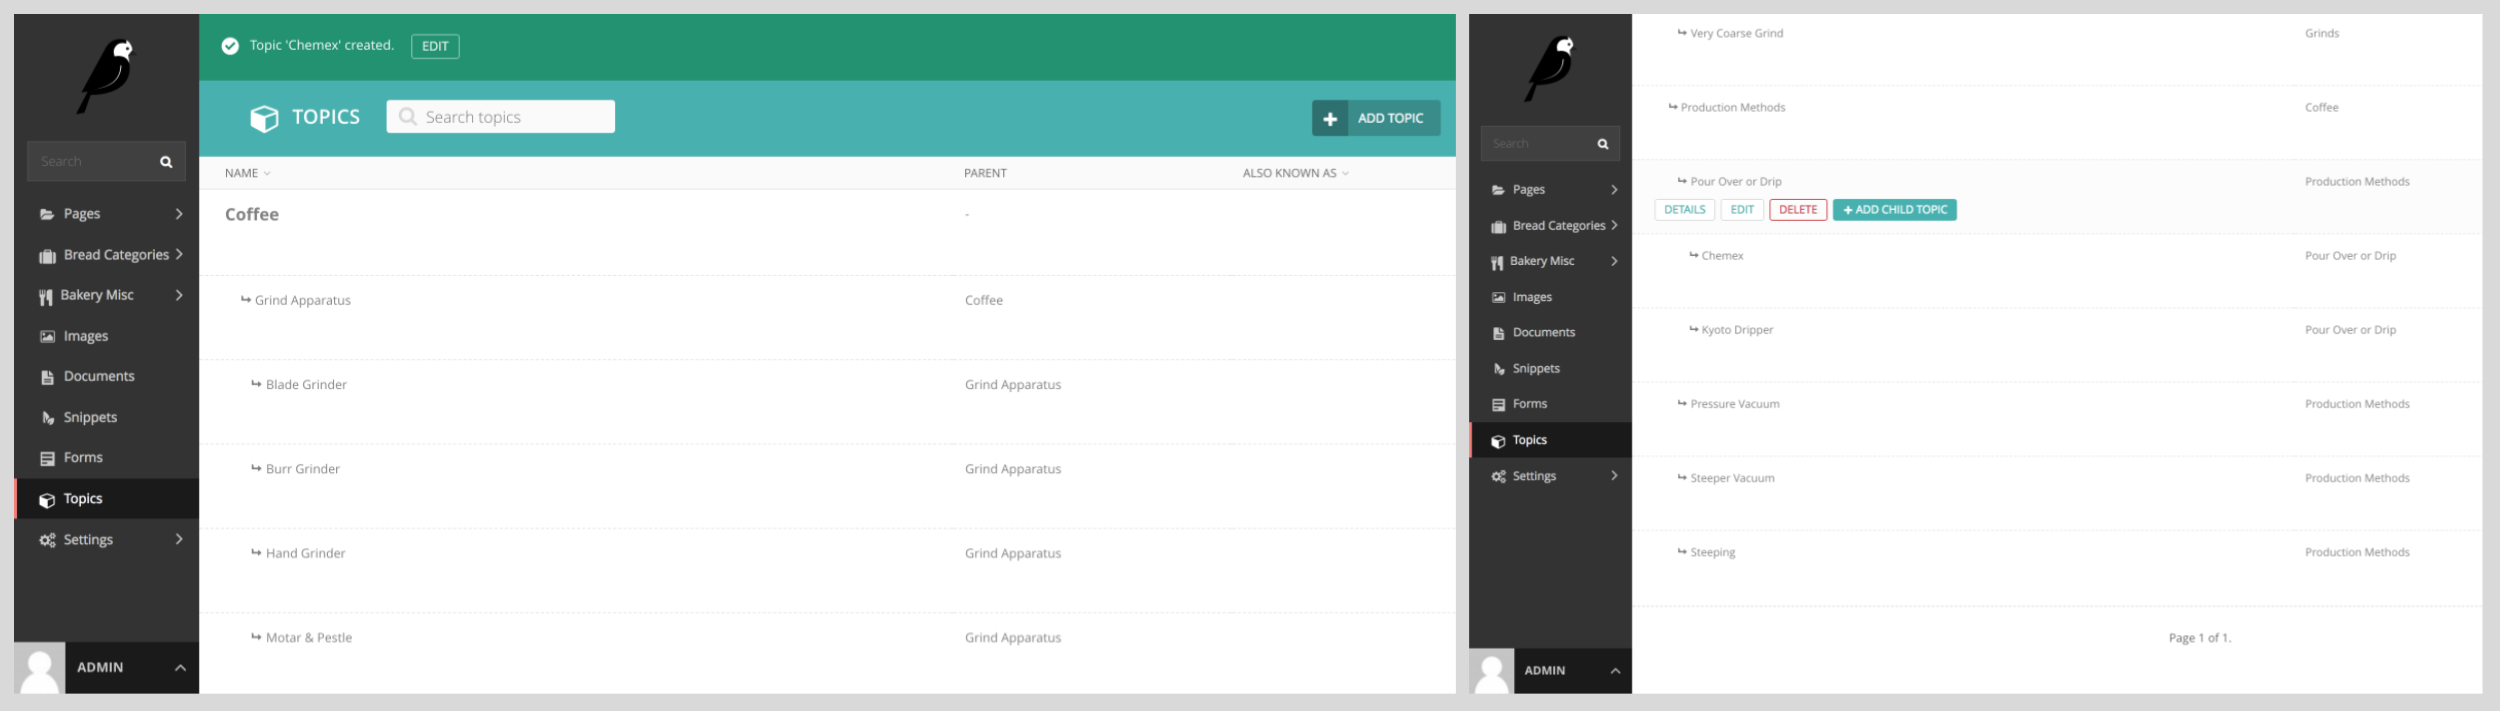2500x711 pixels.
Task: Open DETAILS for Pour Over or Drip
Action: (x=1684, y=210)
